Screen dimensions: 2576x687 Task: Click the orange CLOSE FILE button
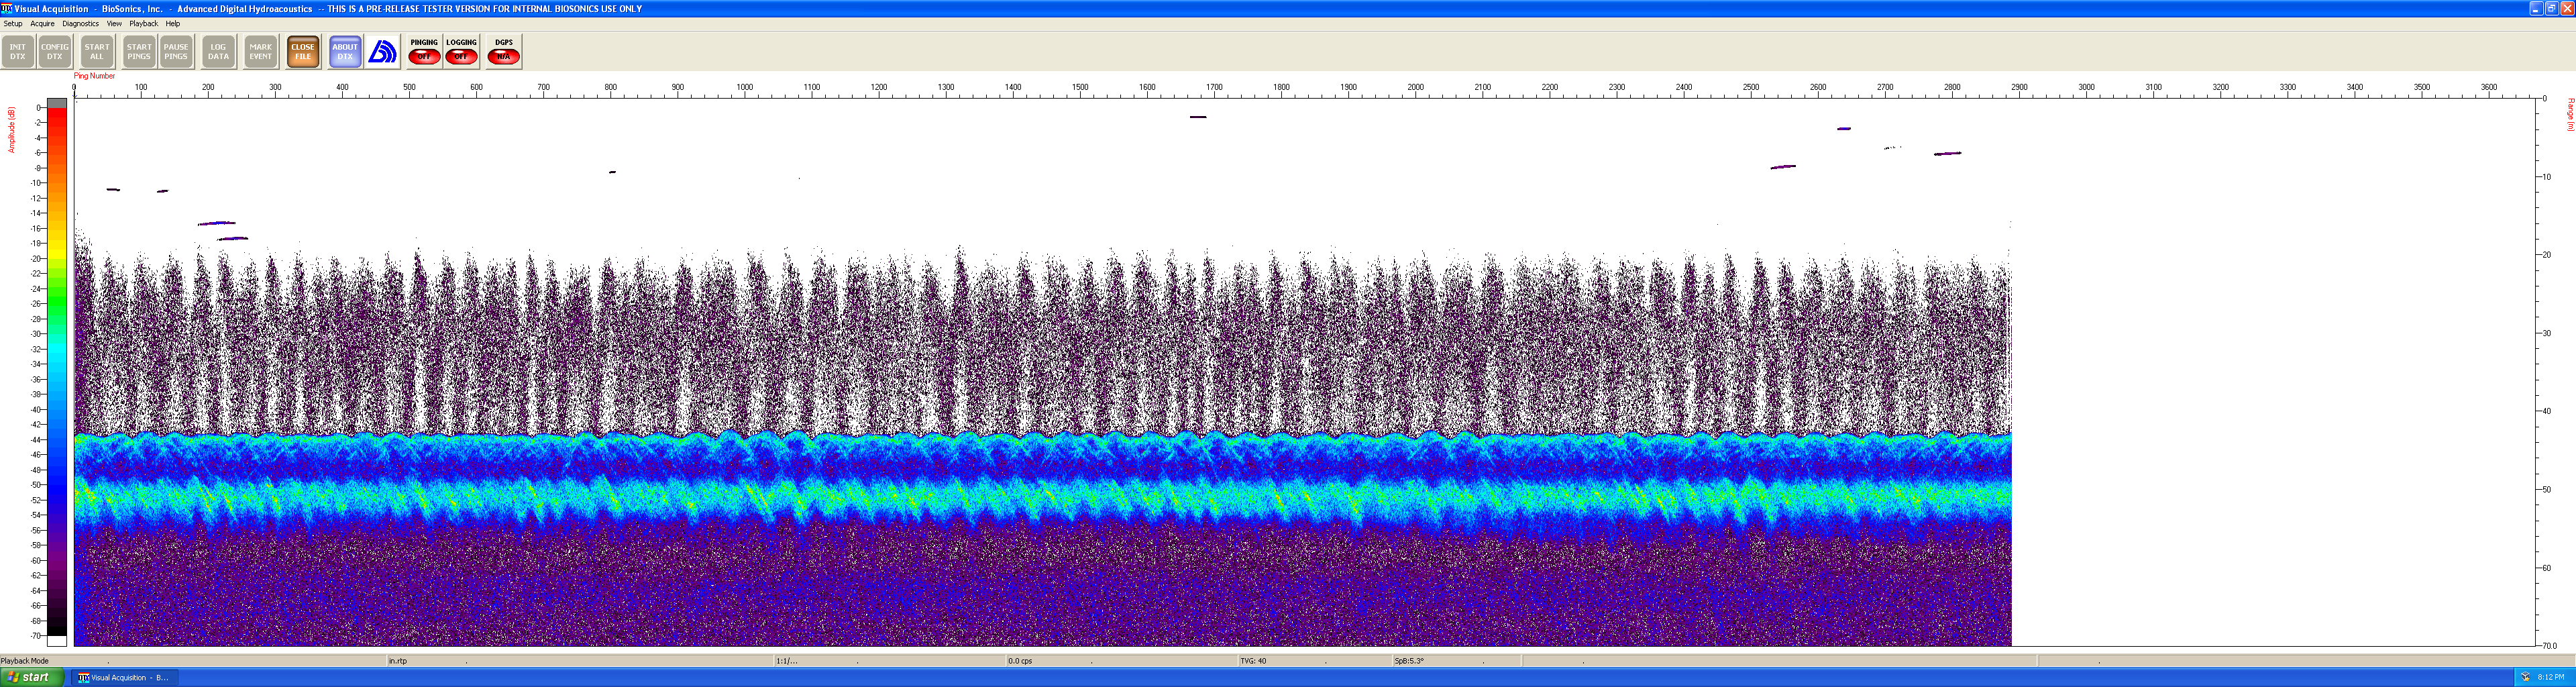click(x=303, y=52)
